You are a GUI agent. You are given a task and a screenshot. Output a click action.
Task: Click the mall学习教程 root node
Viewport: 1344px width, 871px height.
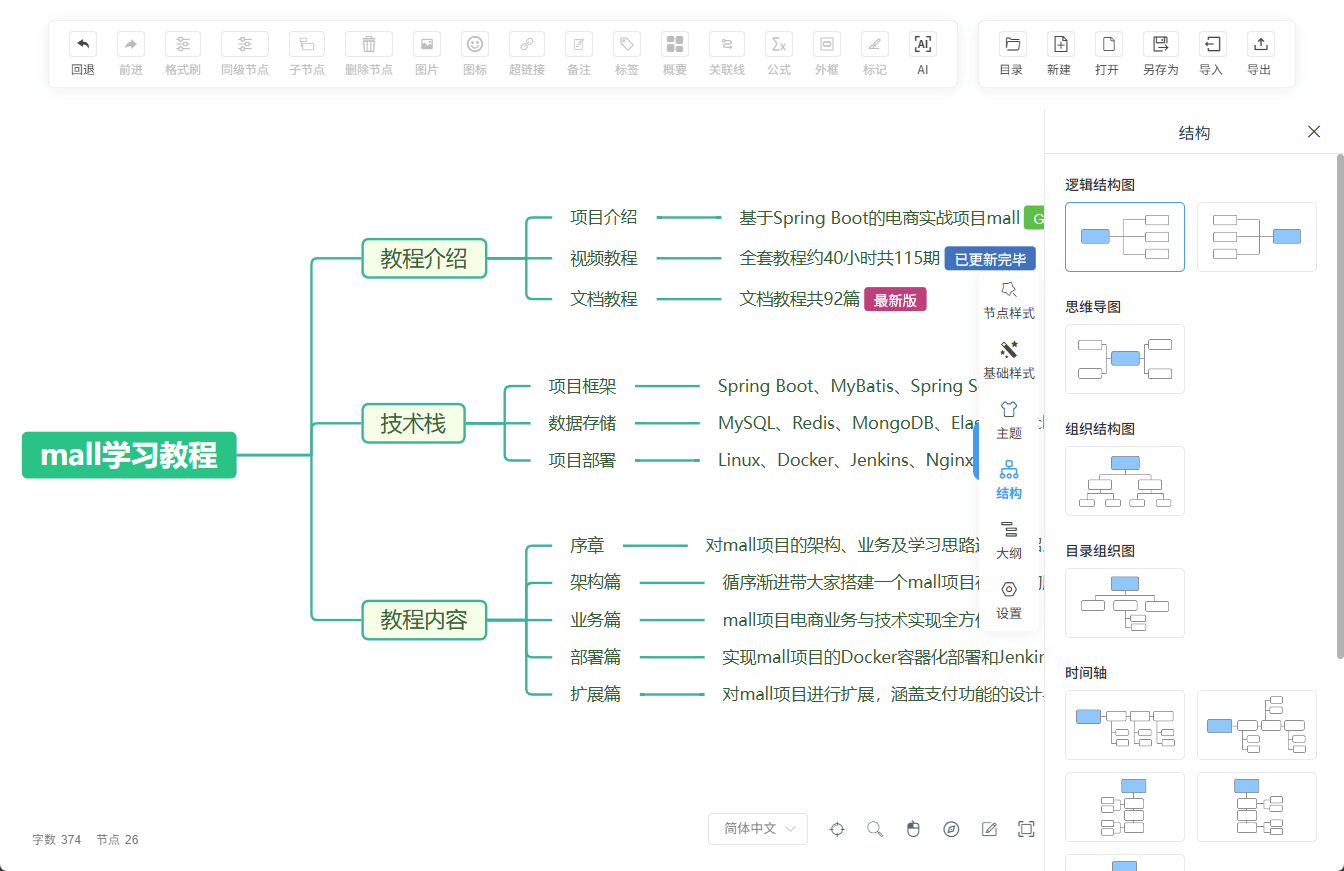coord(129,455)
